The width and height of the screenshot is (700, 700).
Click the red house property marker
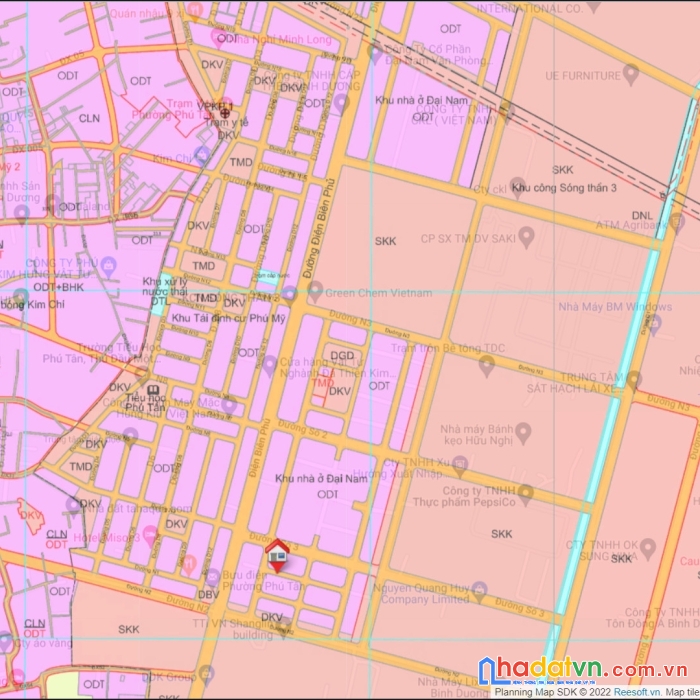pyautogui.click(x=277, y=554)
